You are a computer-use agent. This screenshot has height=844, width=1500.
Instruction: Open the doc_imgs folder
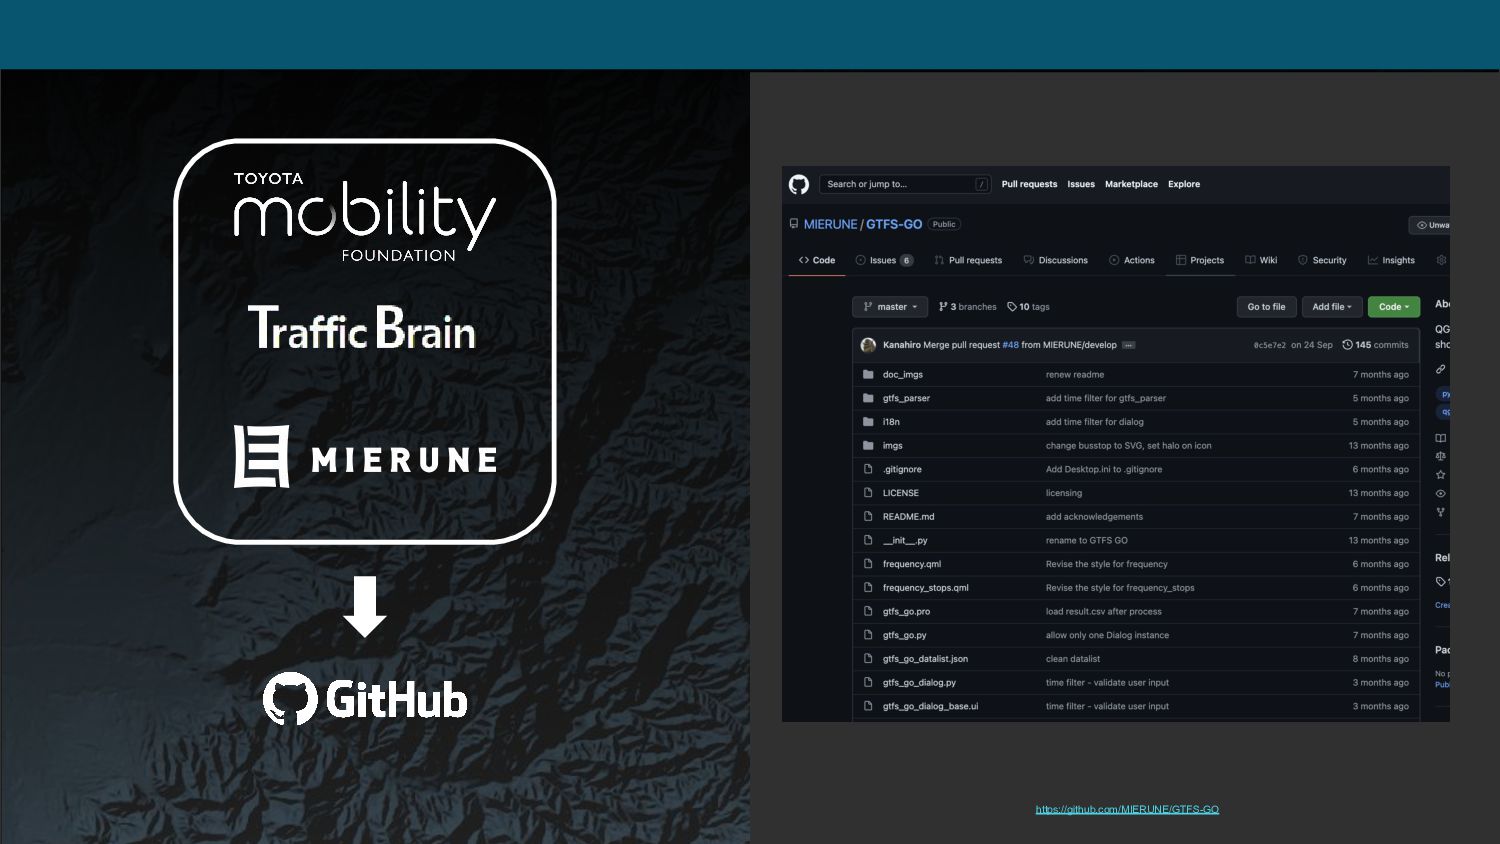[903, 375]
